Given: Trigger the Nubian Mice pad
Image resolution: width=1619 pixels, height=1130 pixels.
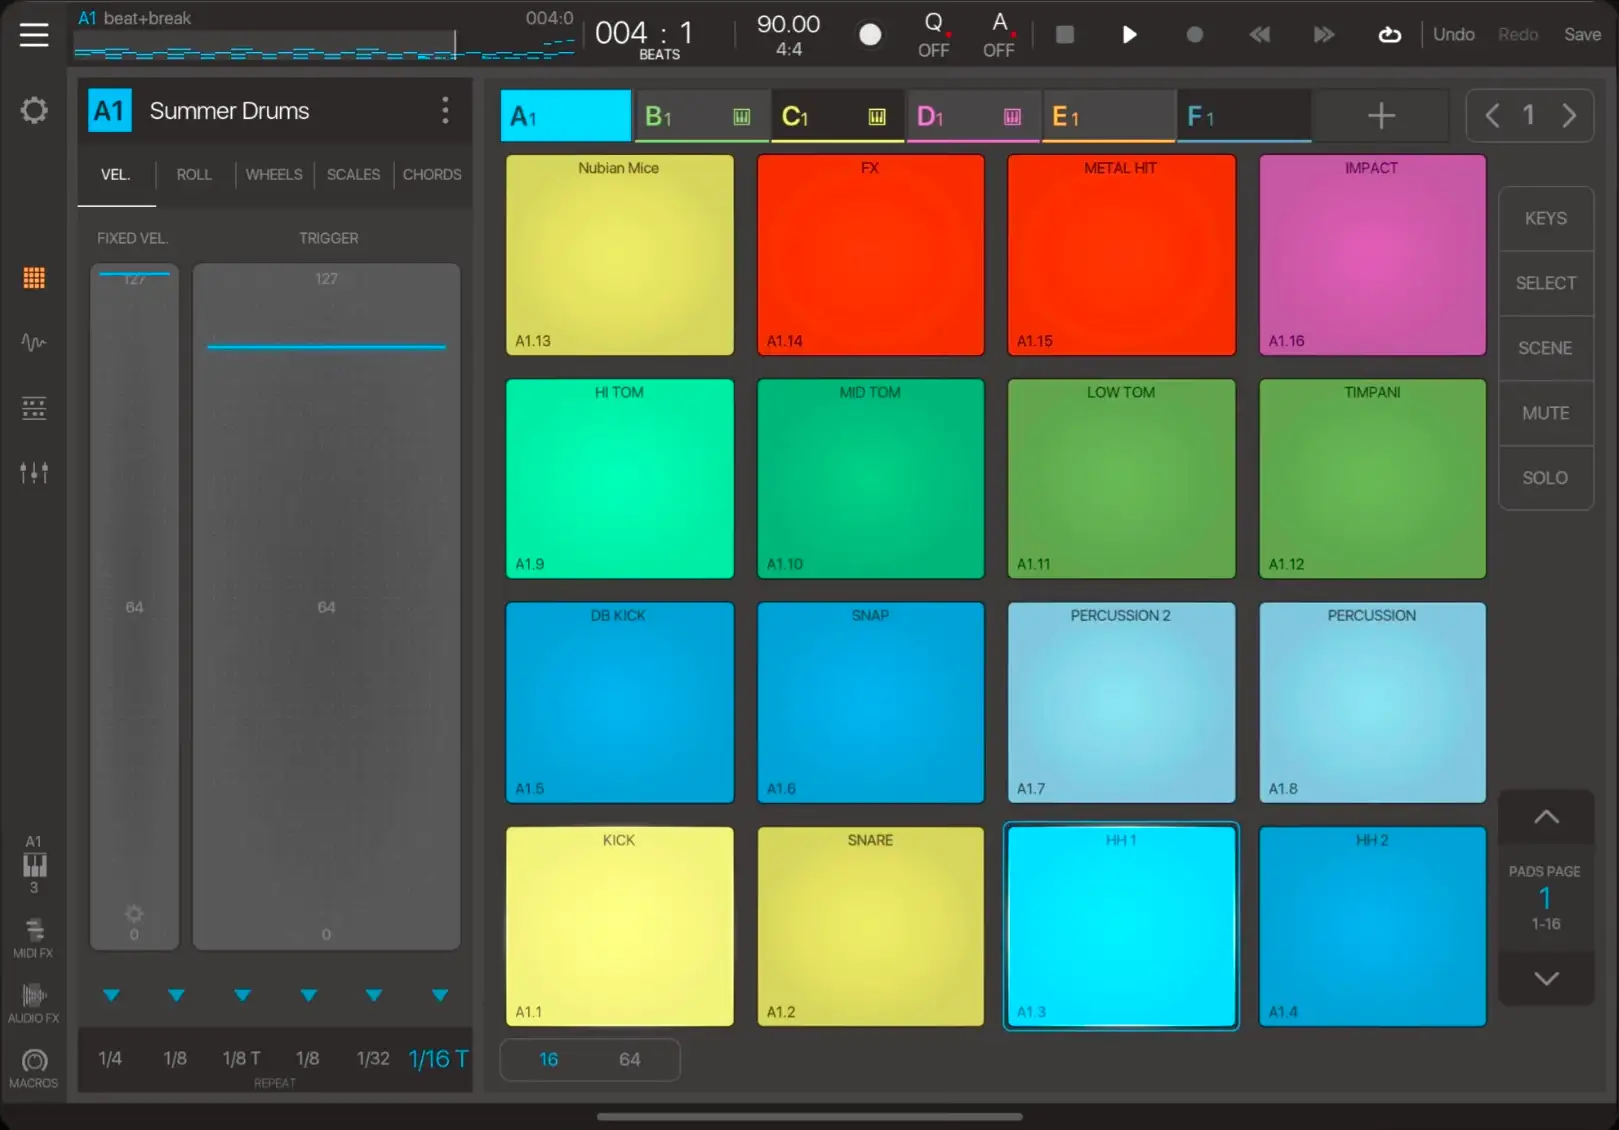Looking at the screenshot, I should [619, 255].
